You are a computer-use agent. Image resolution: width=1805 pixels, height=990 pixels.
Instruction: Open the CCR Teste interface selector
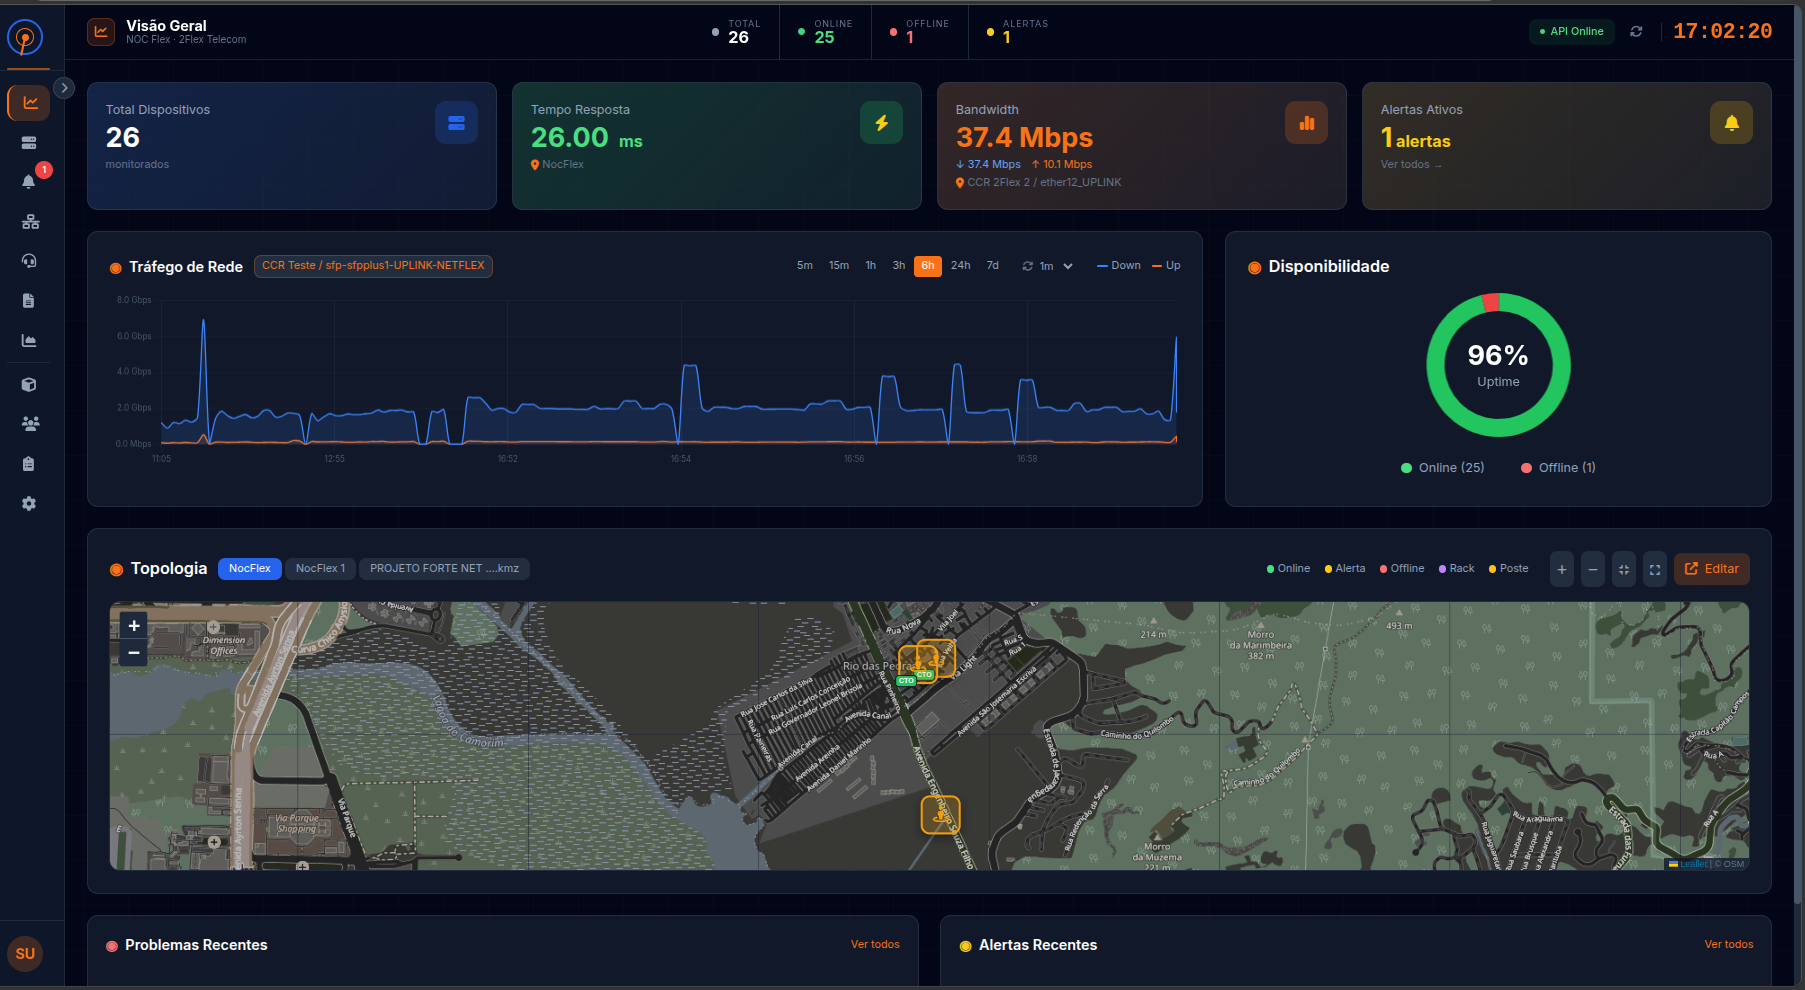pos(373,266)
